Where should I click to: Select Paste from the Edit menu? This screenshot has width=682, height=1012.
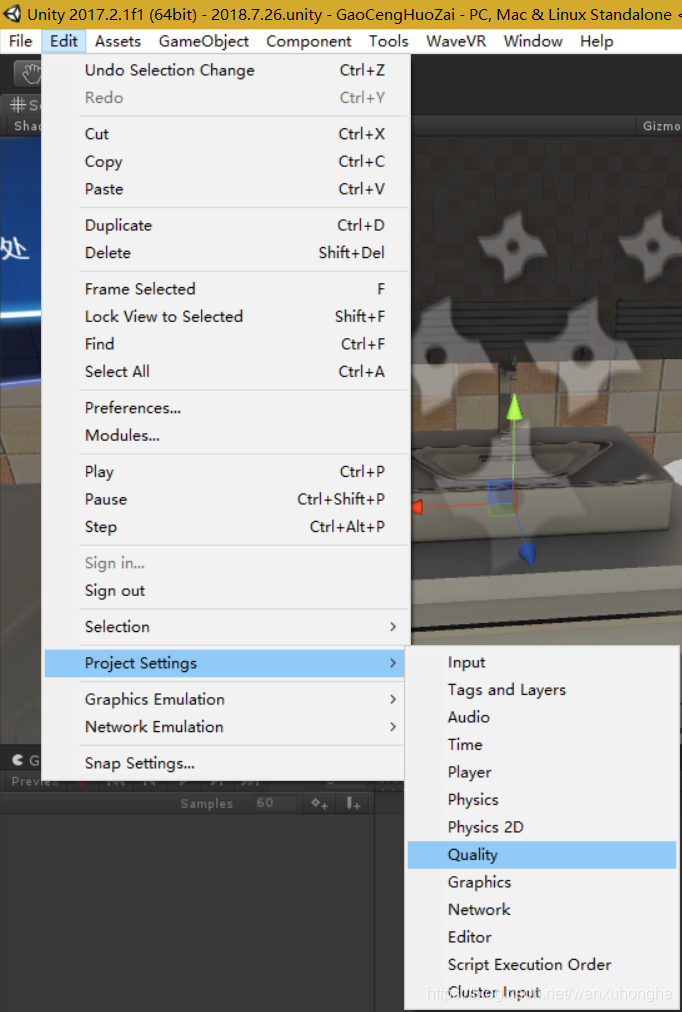[225, 189]
